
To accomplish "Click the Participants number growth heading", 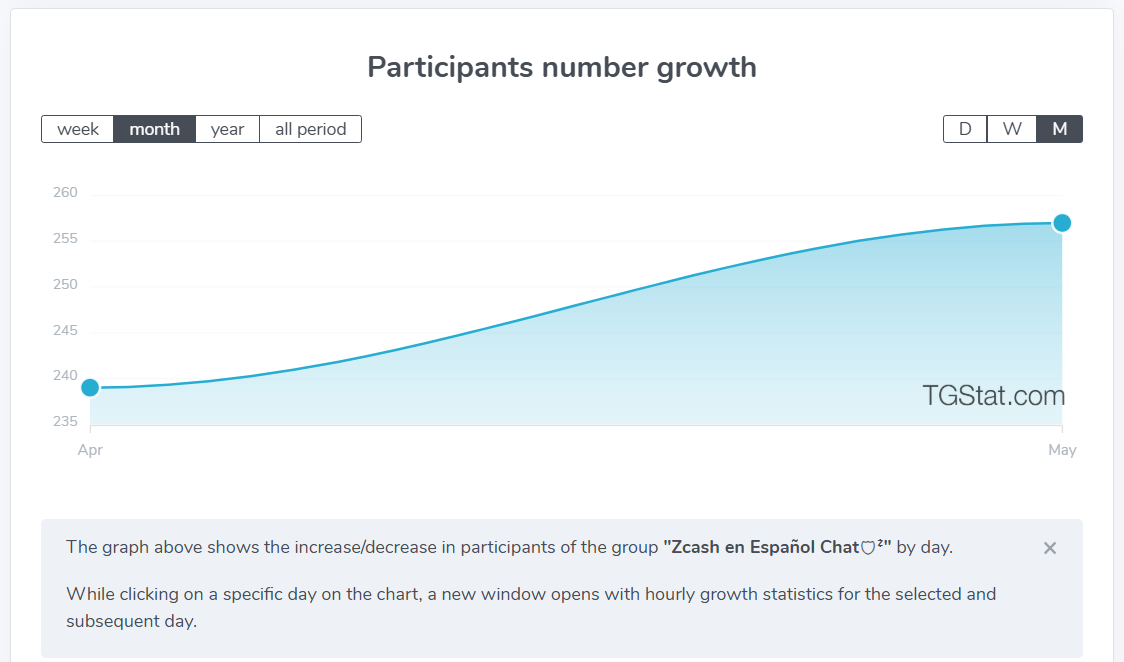I will [562, 67].
